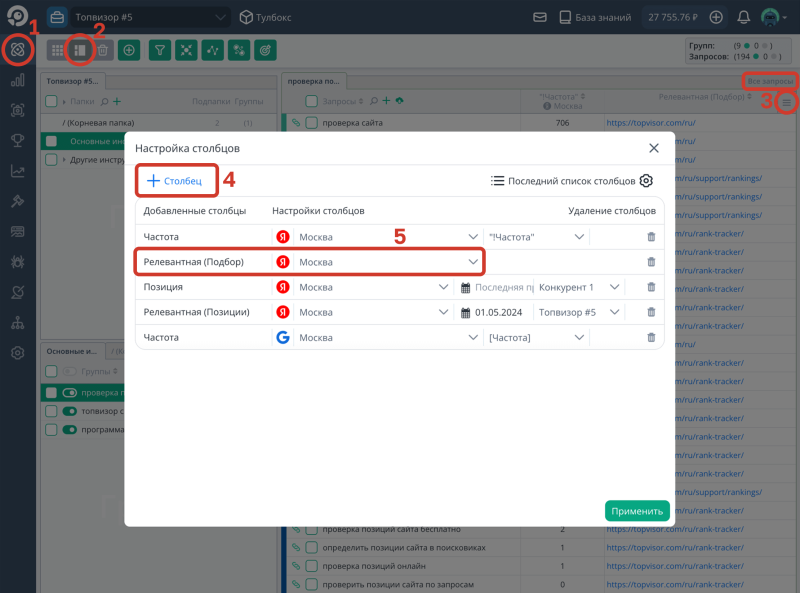Open the settings gear in left sidebar
This screenshot has height=593, width=800.
pos(17,353)
